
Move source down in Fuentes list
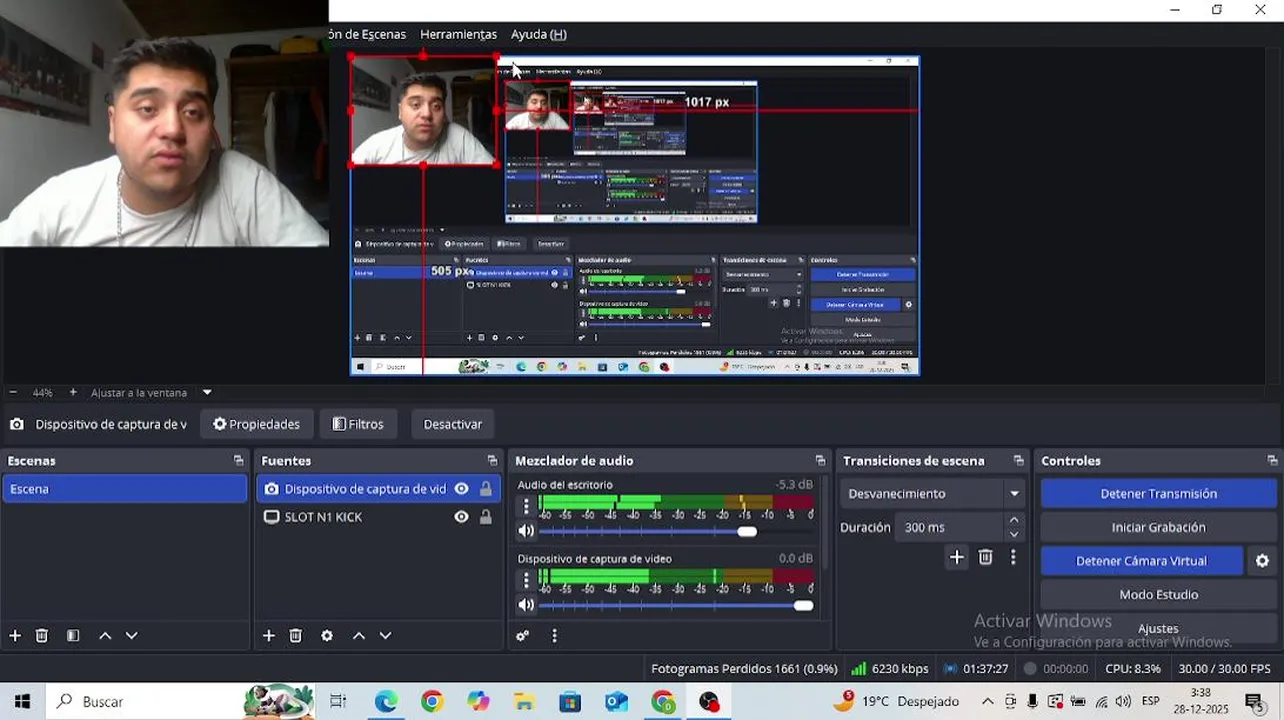point(385,636)
